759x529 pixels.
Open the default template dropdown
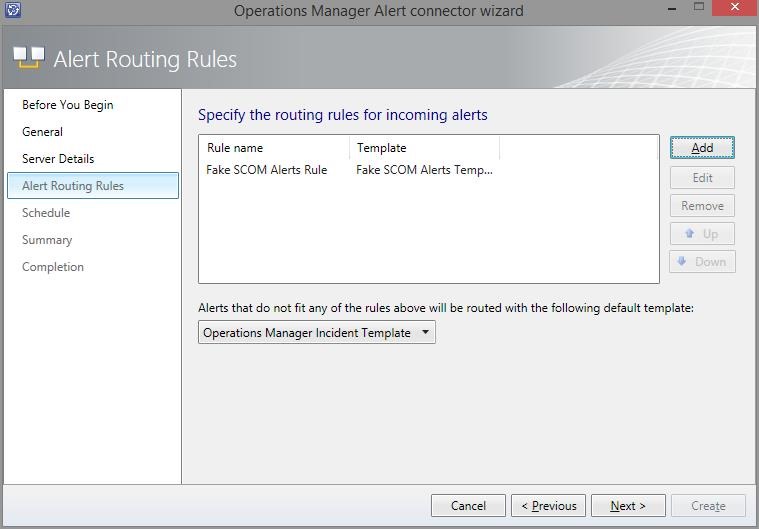click(x=317, y=333)
